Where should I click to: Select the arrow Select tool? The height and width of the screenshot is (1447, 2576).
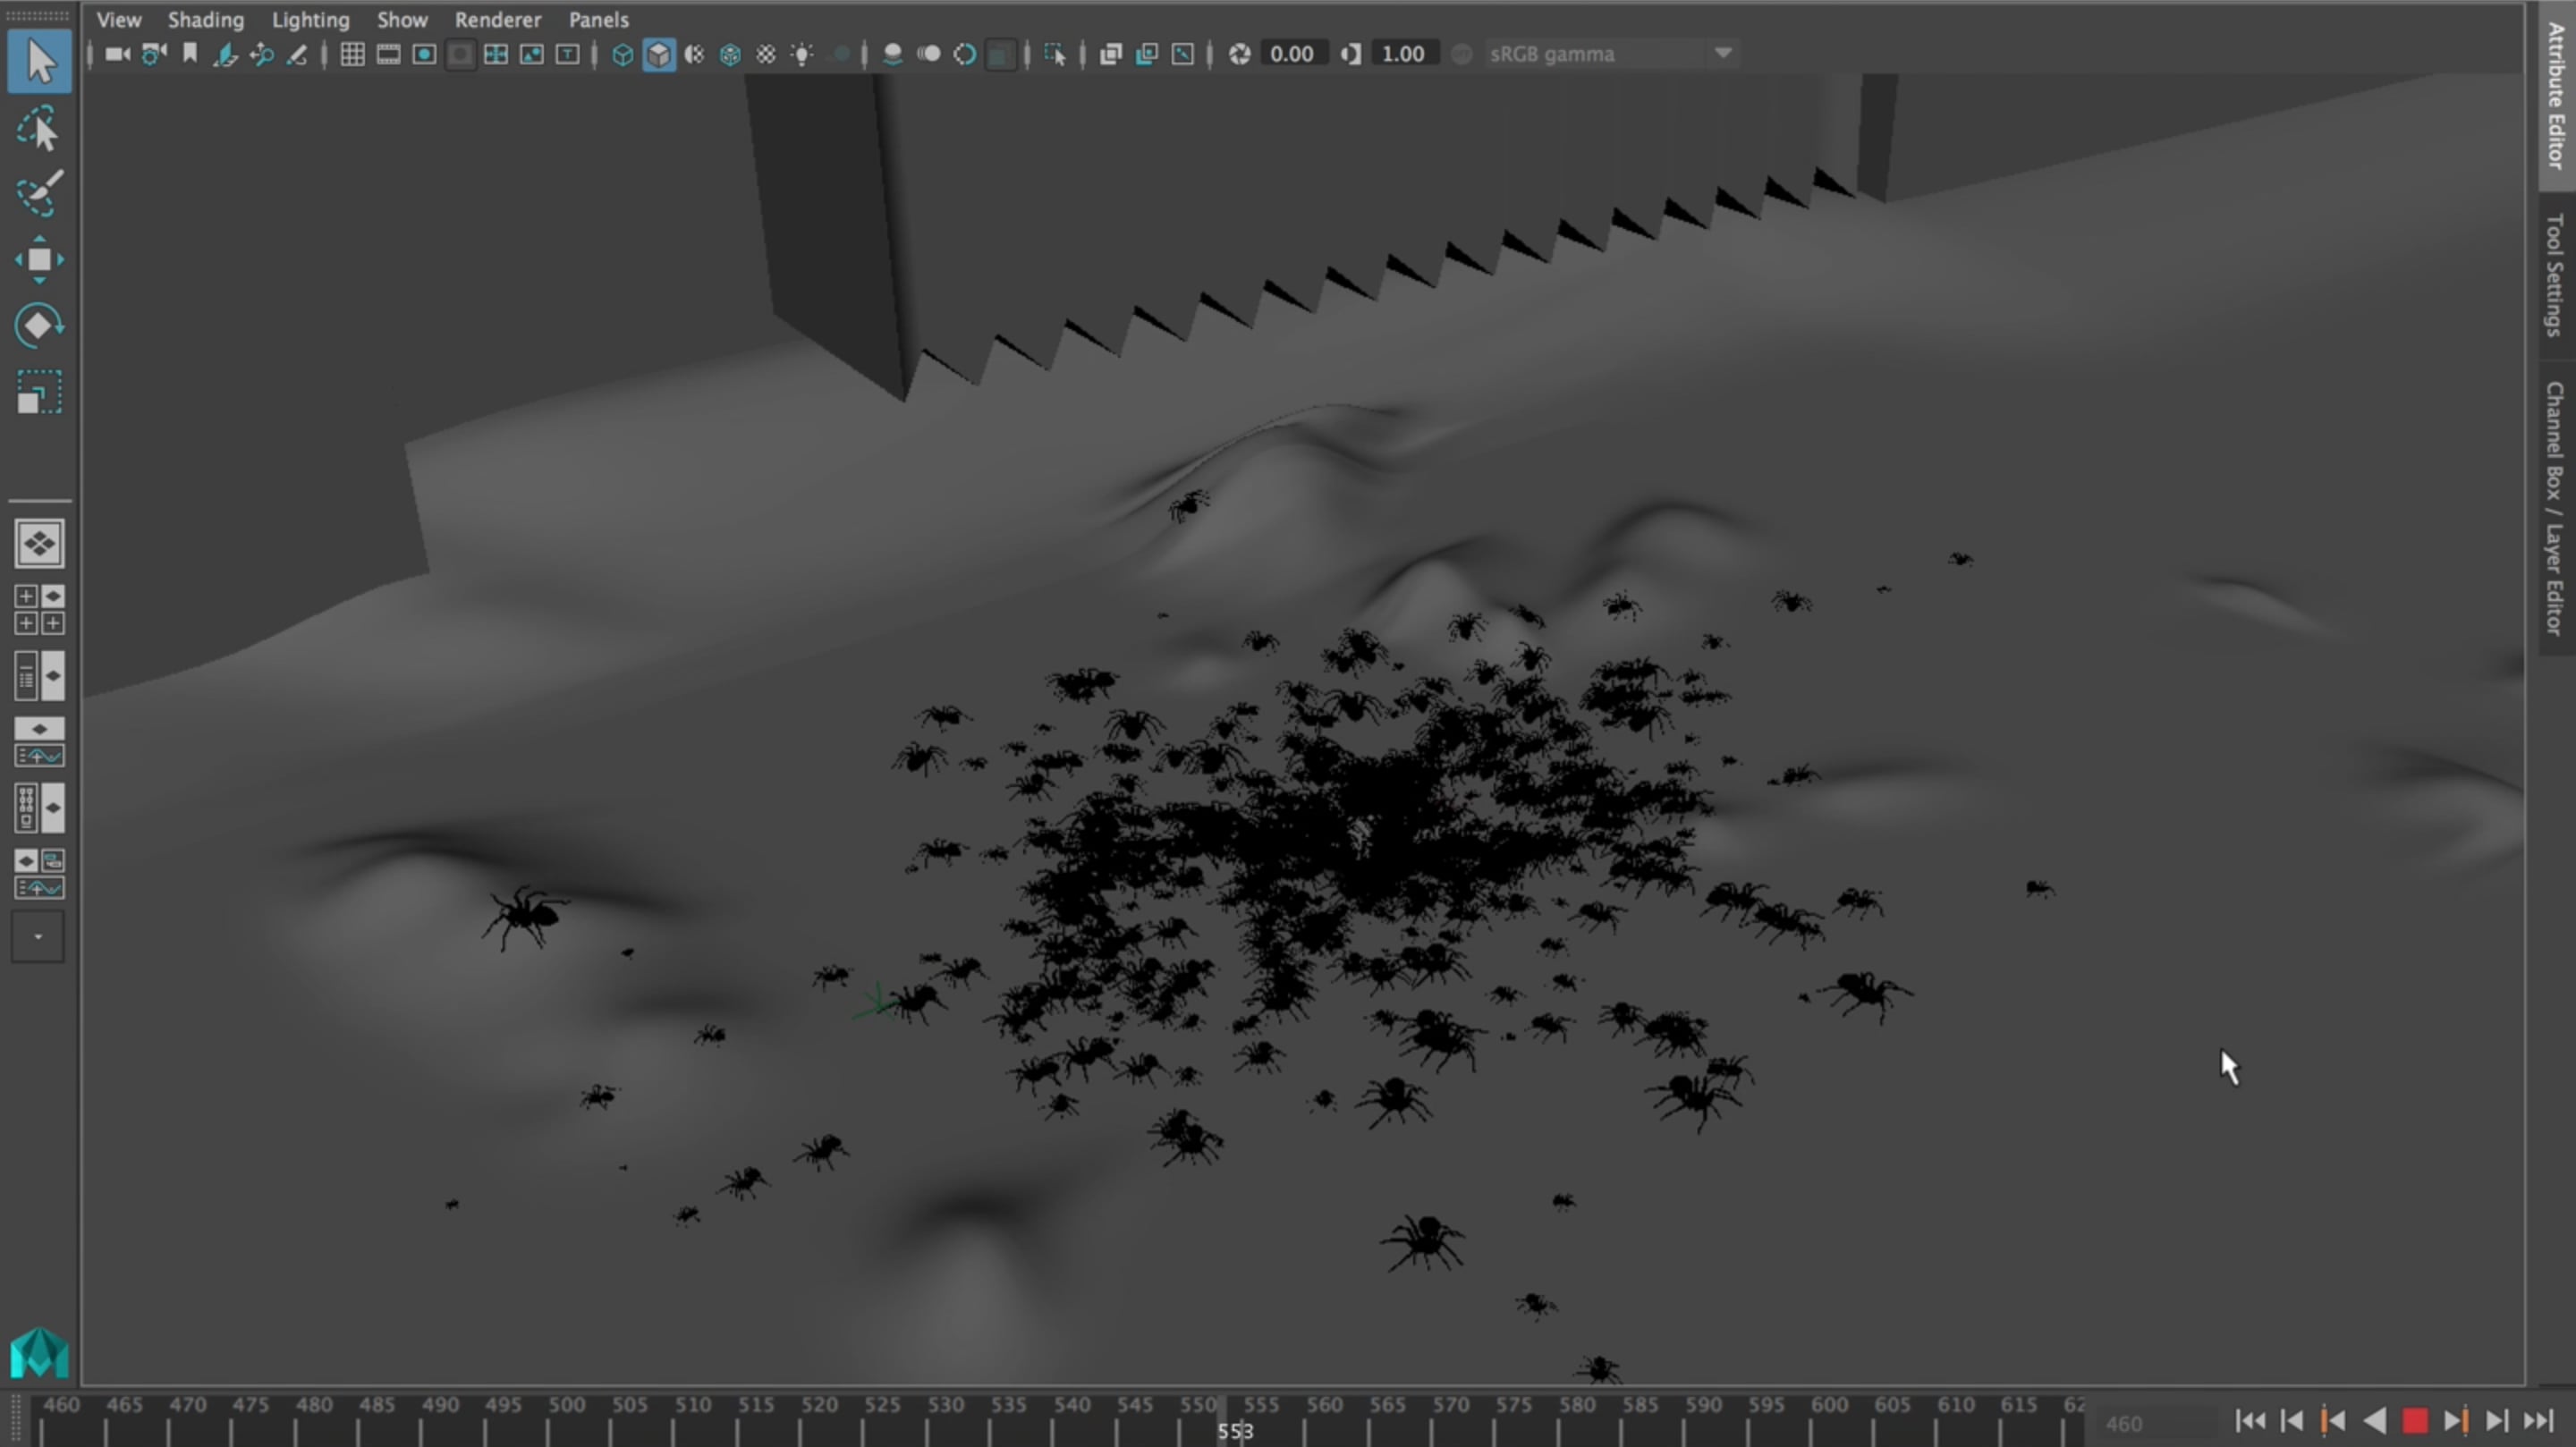pos(39,62)
